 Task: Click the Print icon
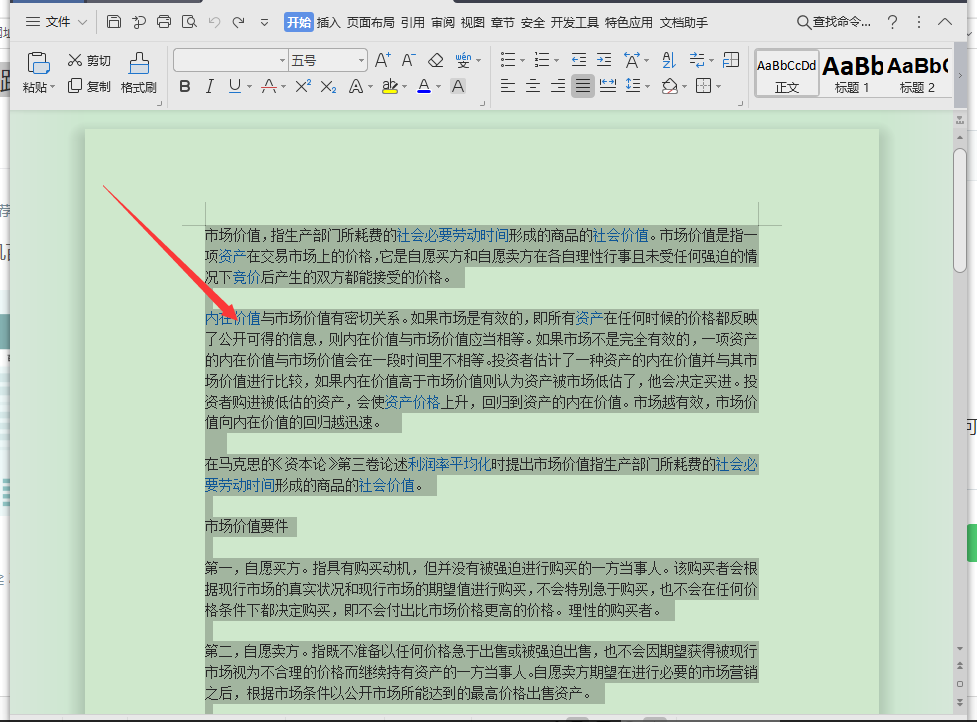[164, 22]
